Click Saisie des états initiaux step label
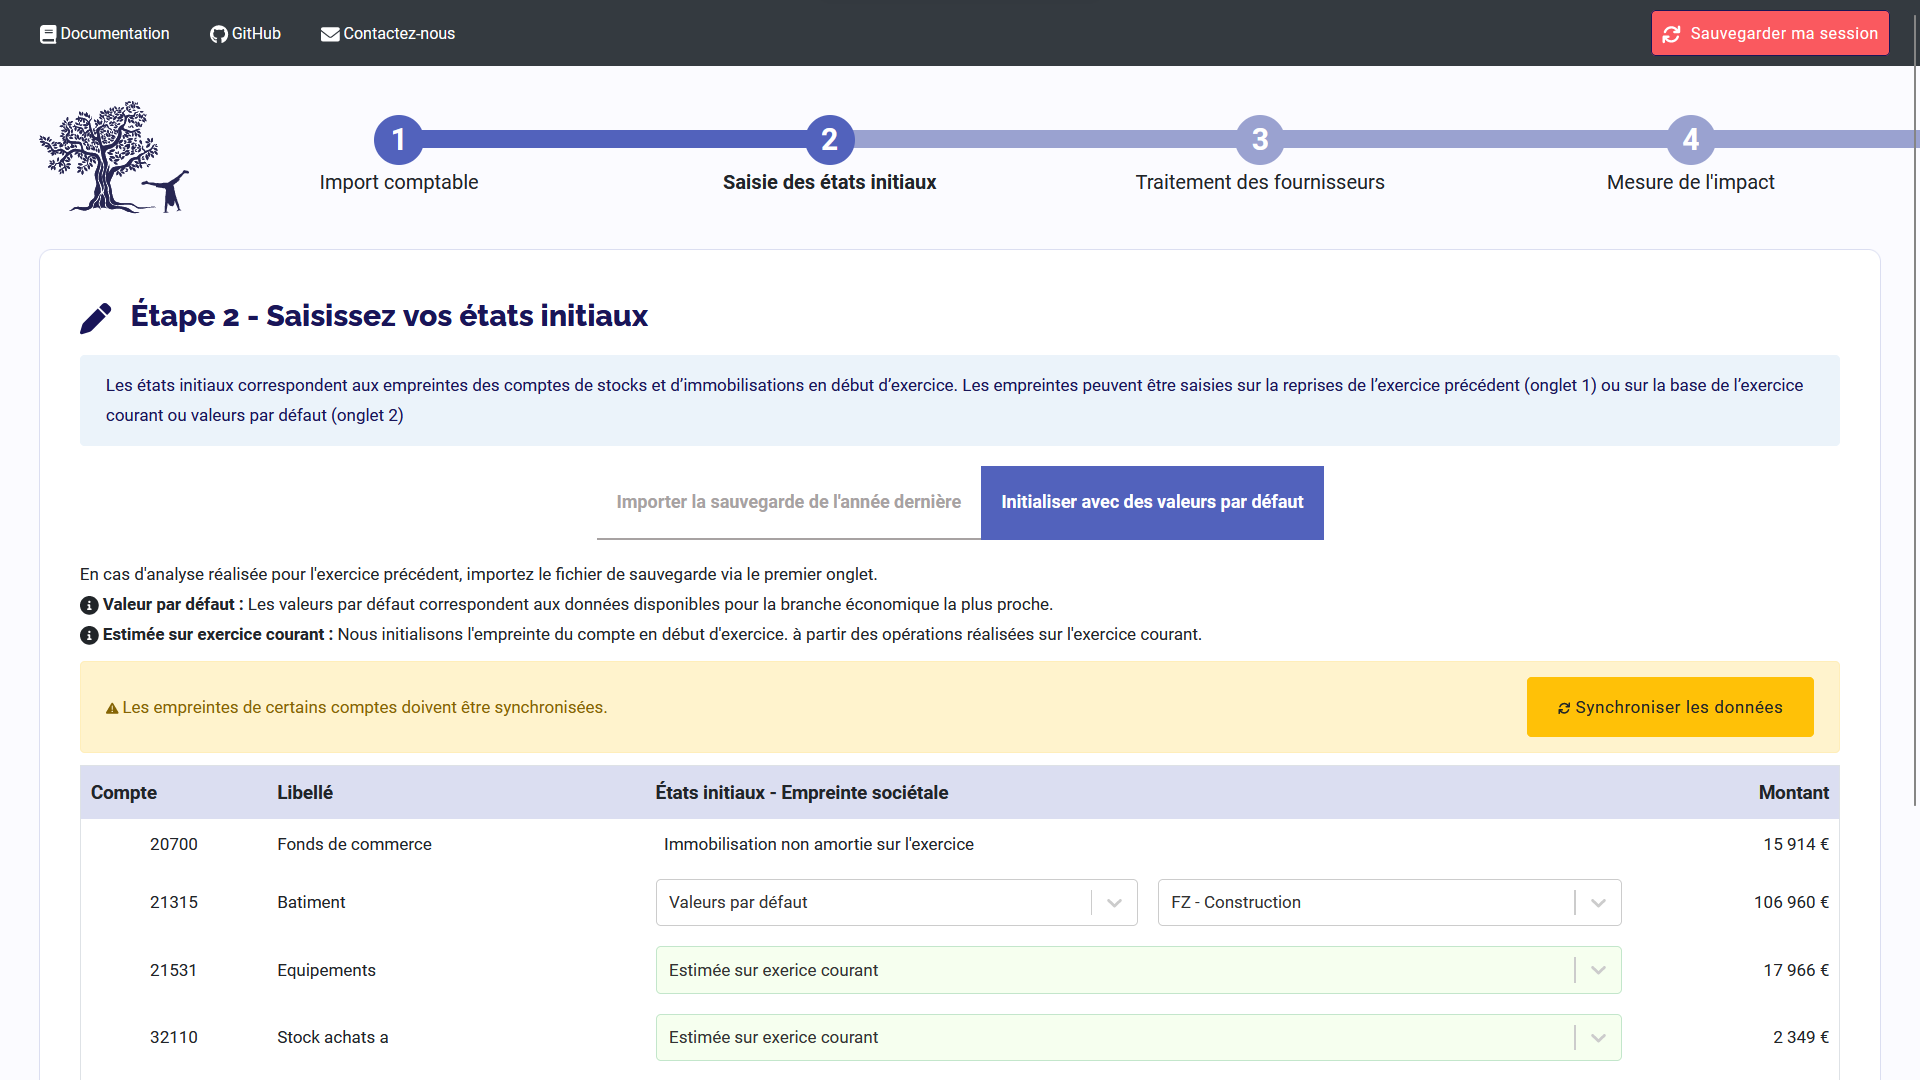 pyautogui.click(x=830, y=182)
